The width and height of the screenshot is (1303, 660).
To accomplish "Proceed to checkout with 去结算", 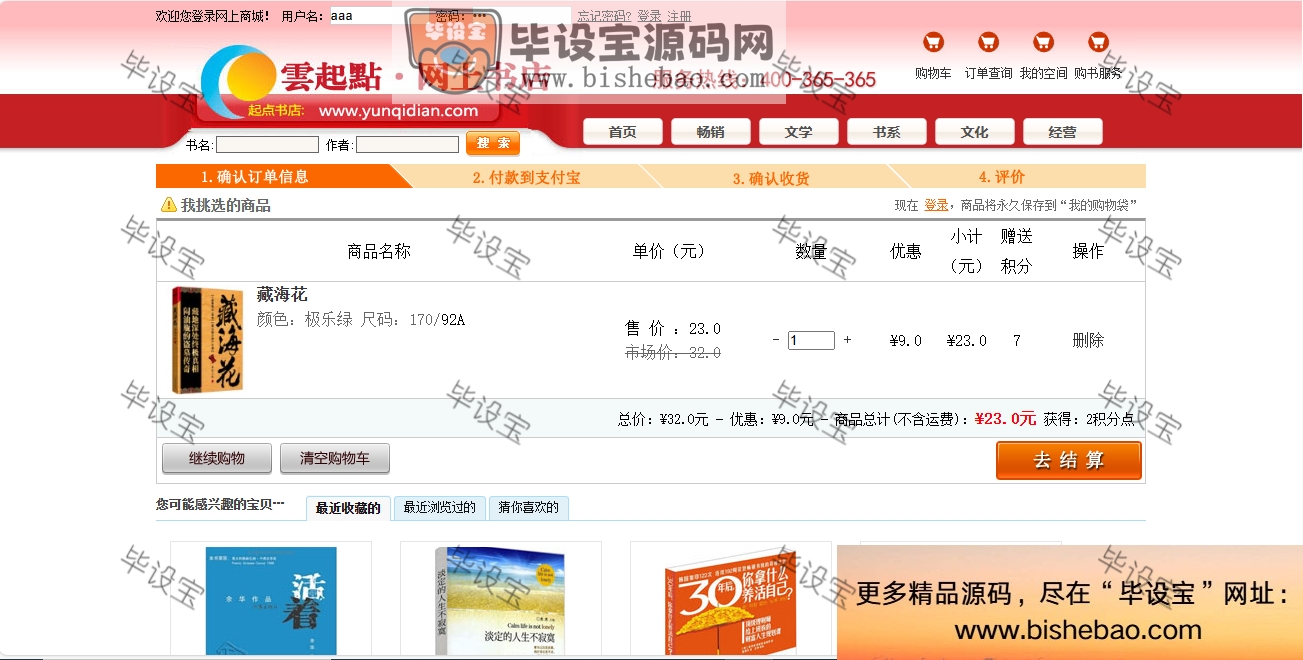I will [x=1069, y=460].
